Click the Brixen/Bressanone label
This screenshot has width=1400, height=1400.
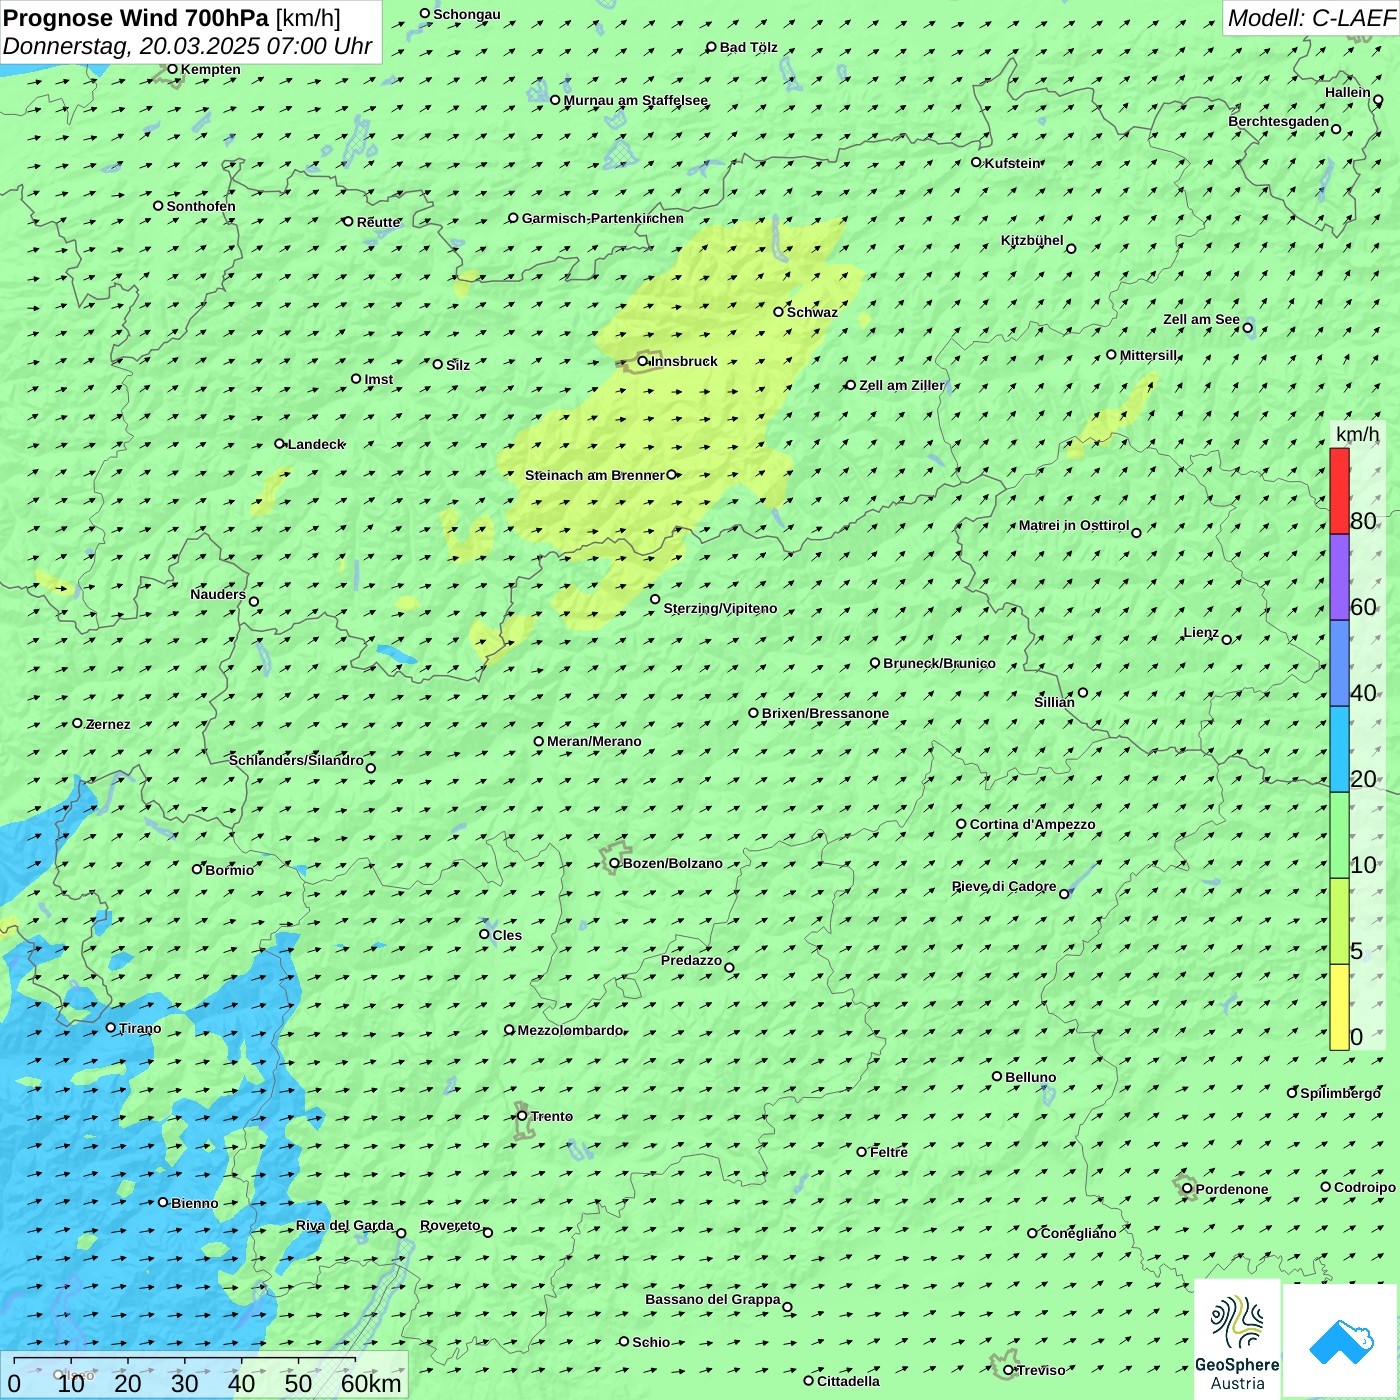pyautogui.click(x=825, y=713)
